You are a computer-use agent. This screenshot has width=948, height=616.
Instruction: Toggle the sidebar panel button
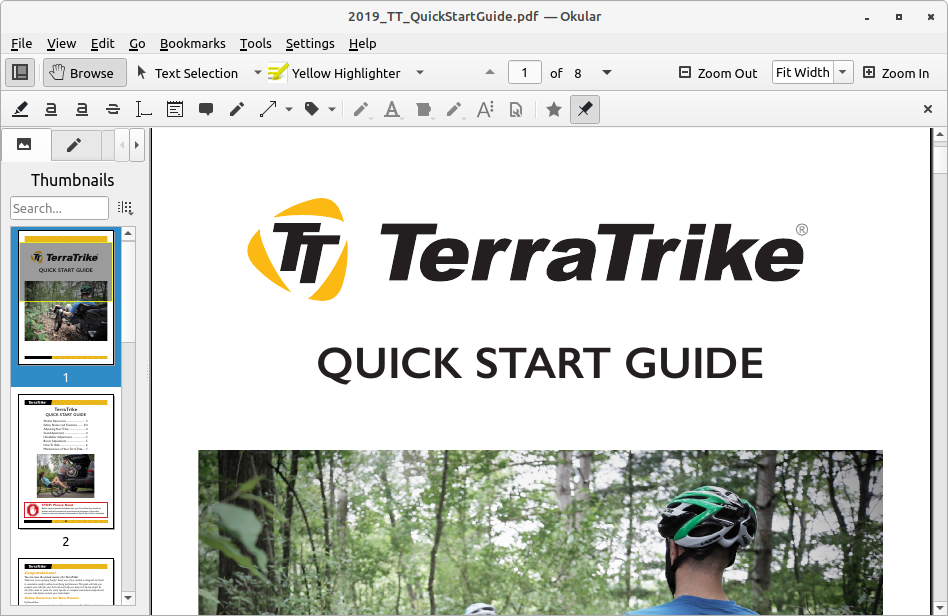point(20,73)
